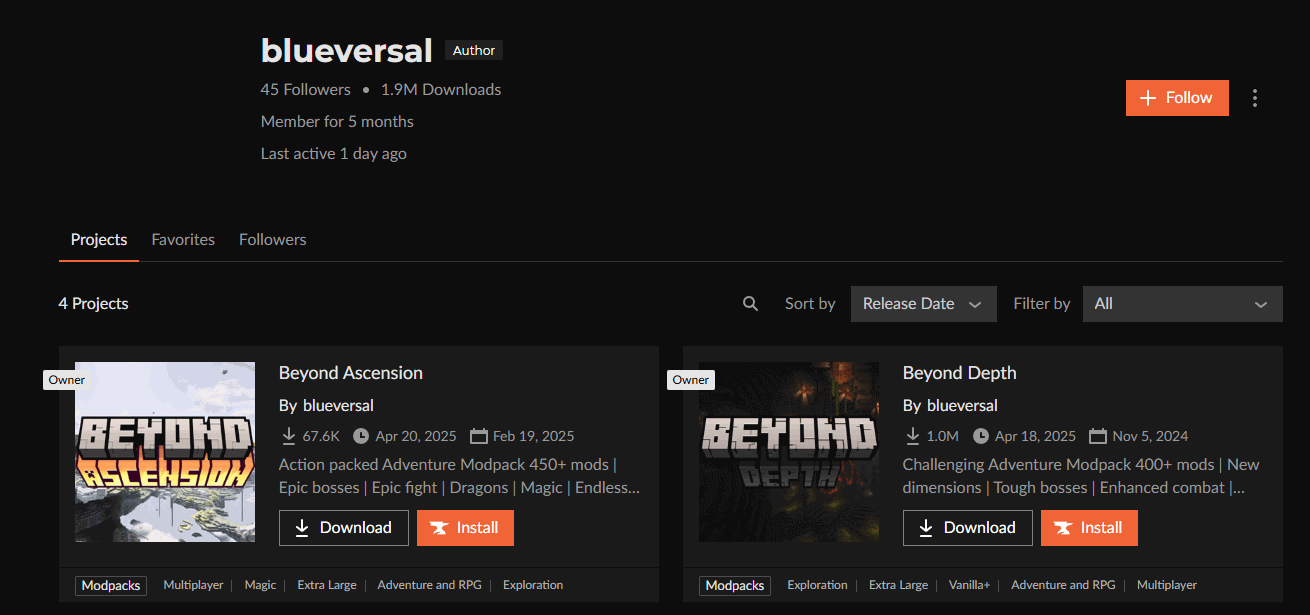Click the clock icon beside Apr 20, 2025
Screen dimensions: 1310x615
pos(361,436)
